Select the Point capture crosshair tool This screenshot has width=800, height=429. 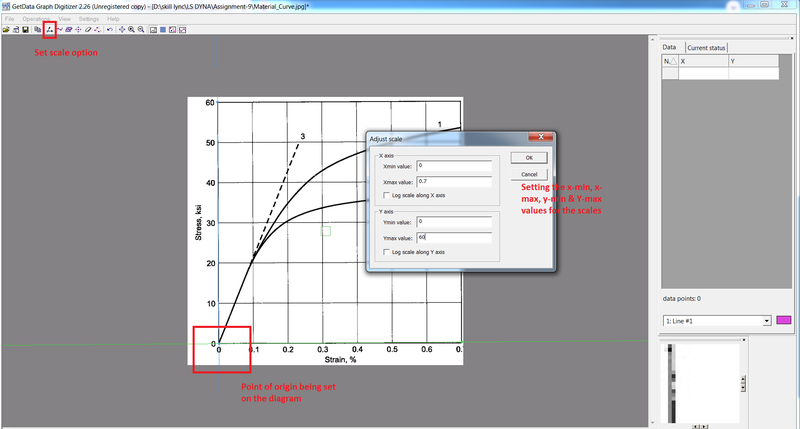tap(78, 30)
